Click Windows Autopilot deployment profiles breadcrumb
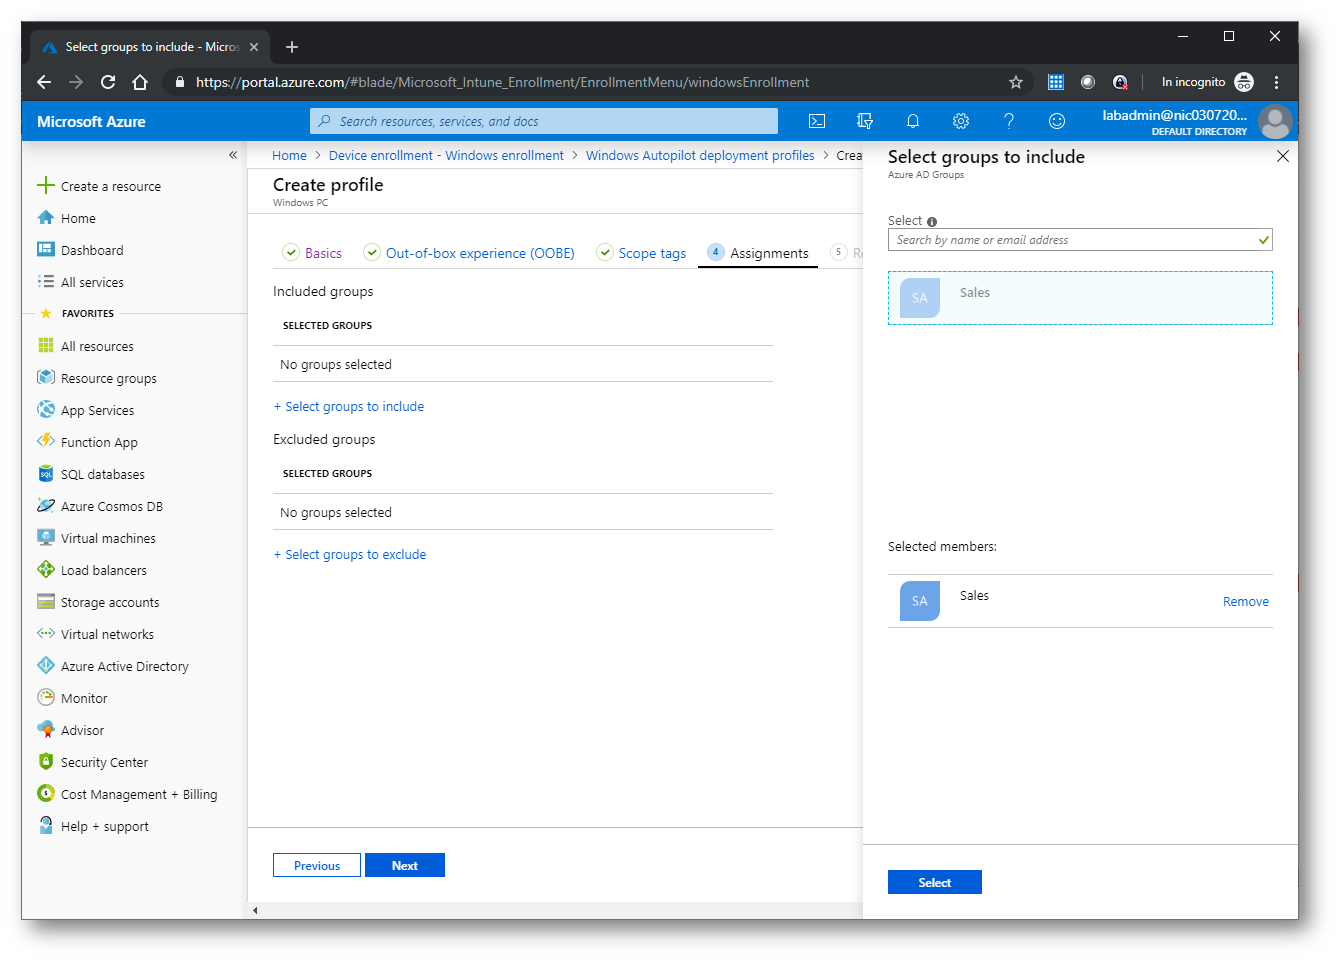 click(700, 155)
